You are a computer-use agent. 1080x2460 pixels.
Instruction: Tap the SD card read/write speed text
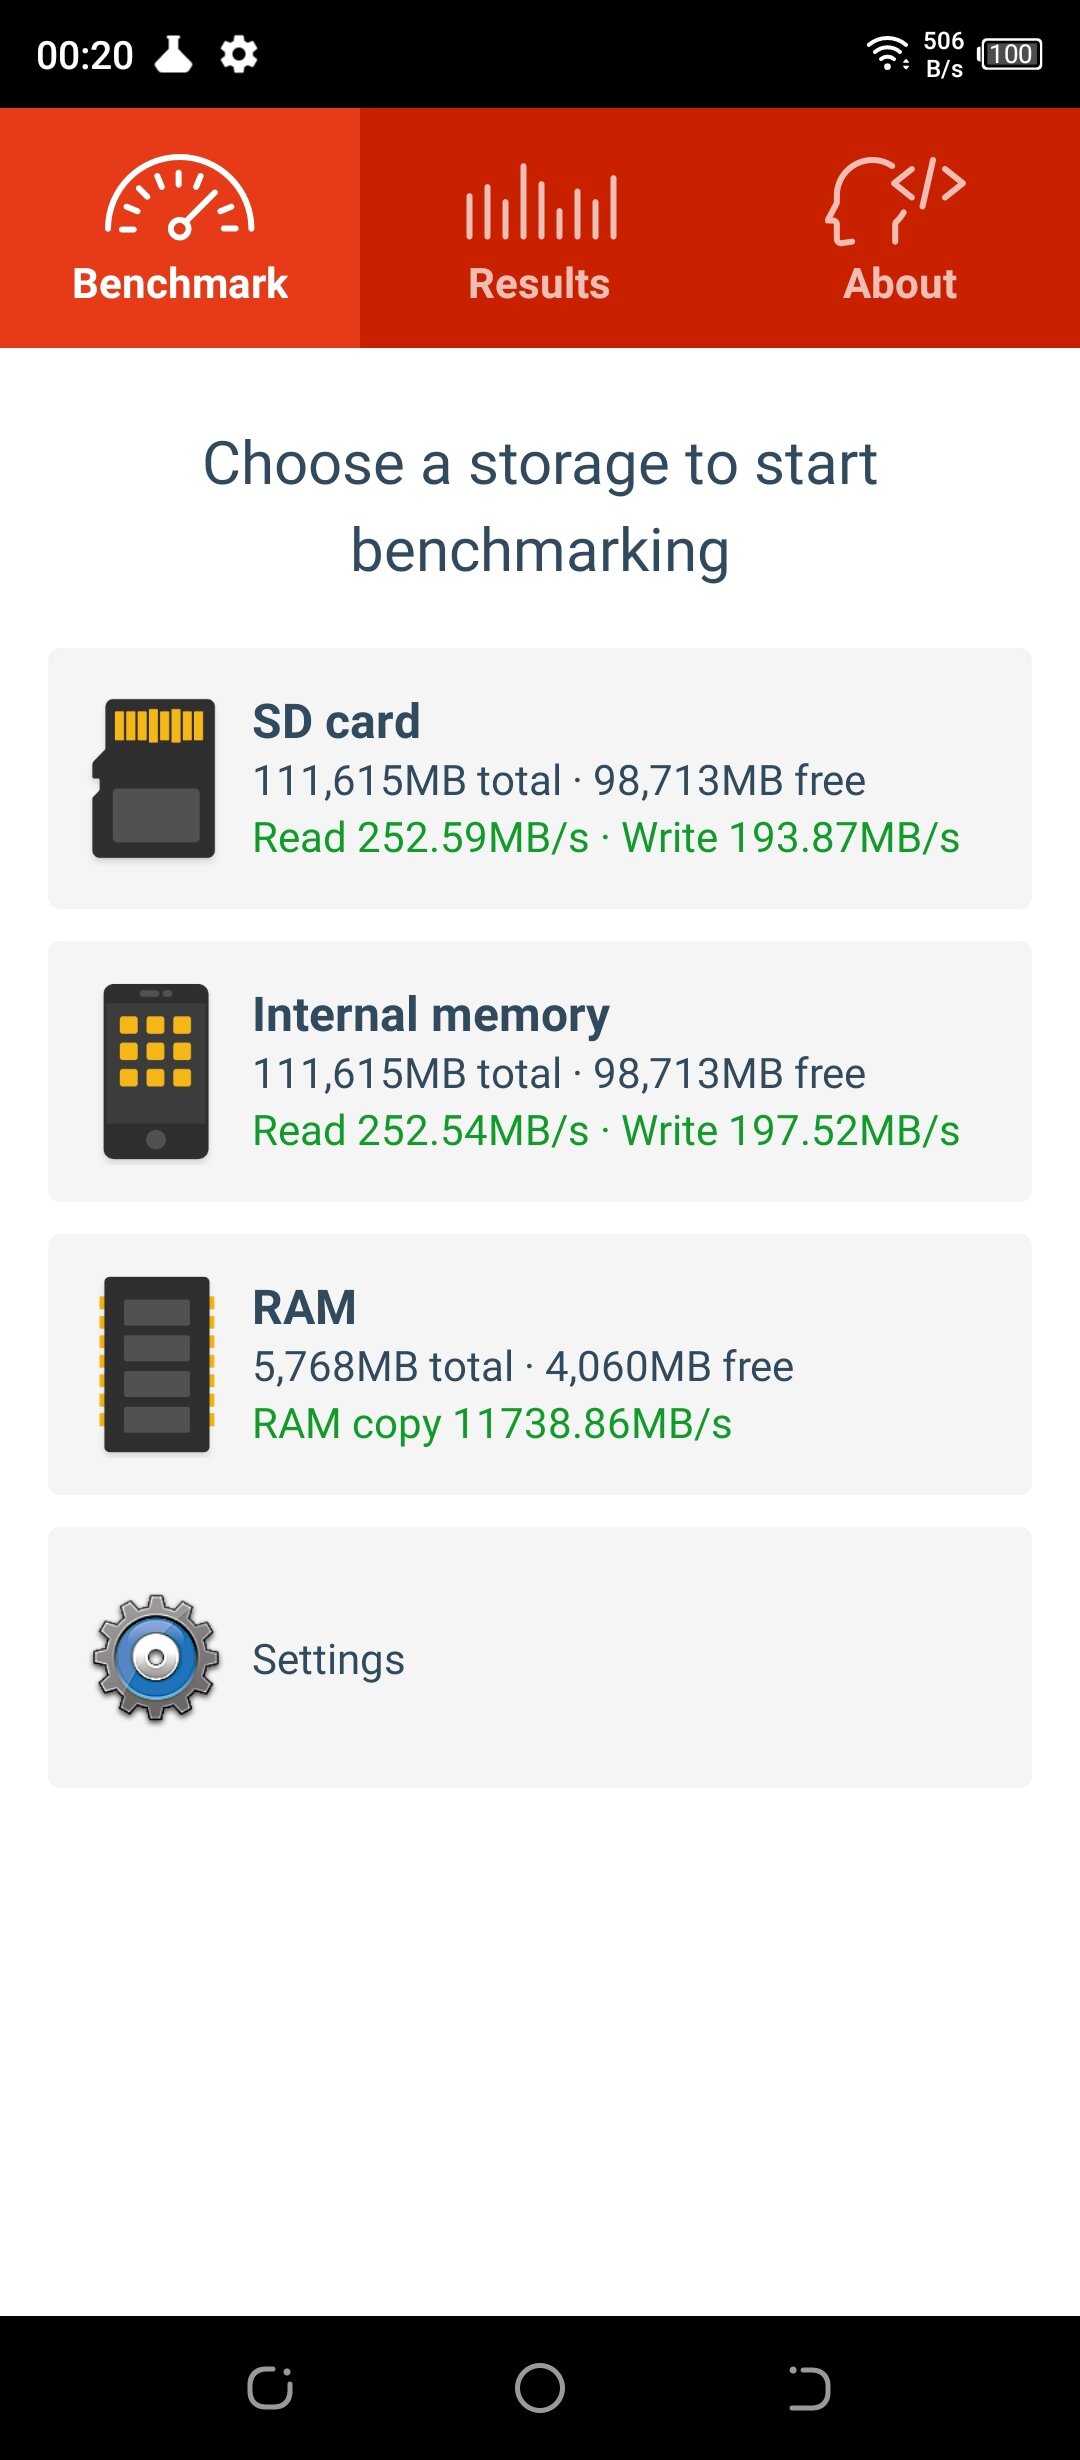tap(606, 838)
